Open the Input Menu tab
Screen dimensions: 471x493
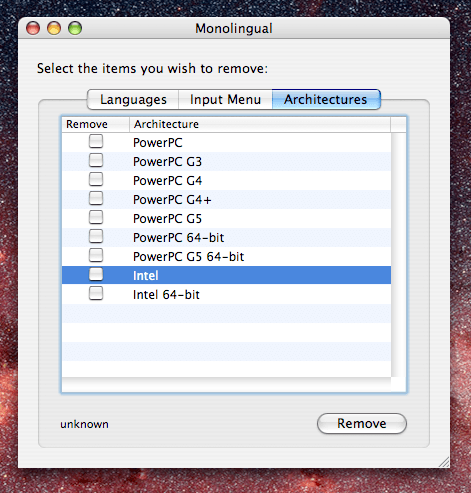[x=225, y=99]
